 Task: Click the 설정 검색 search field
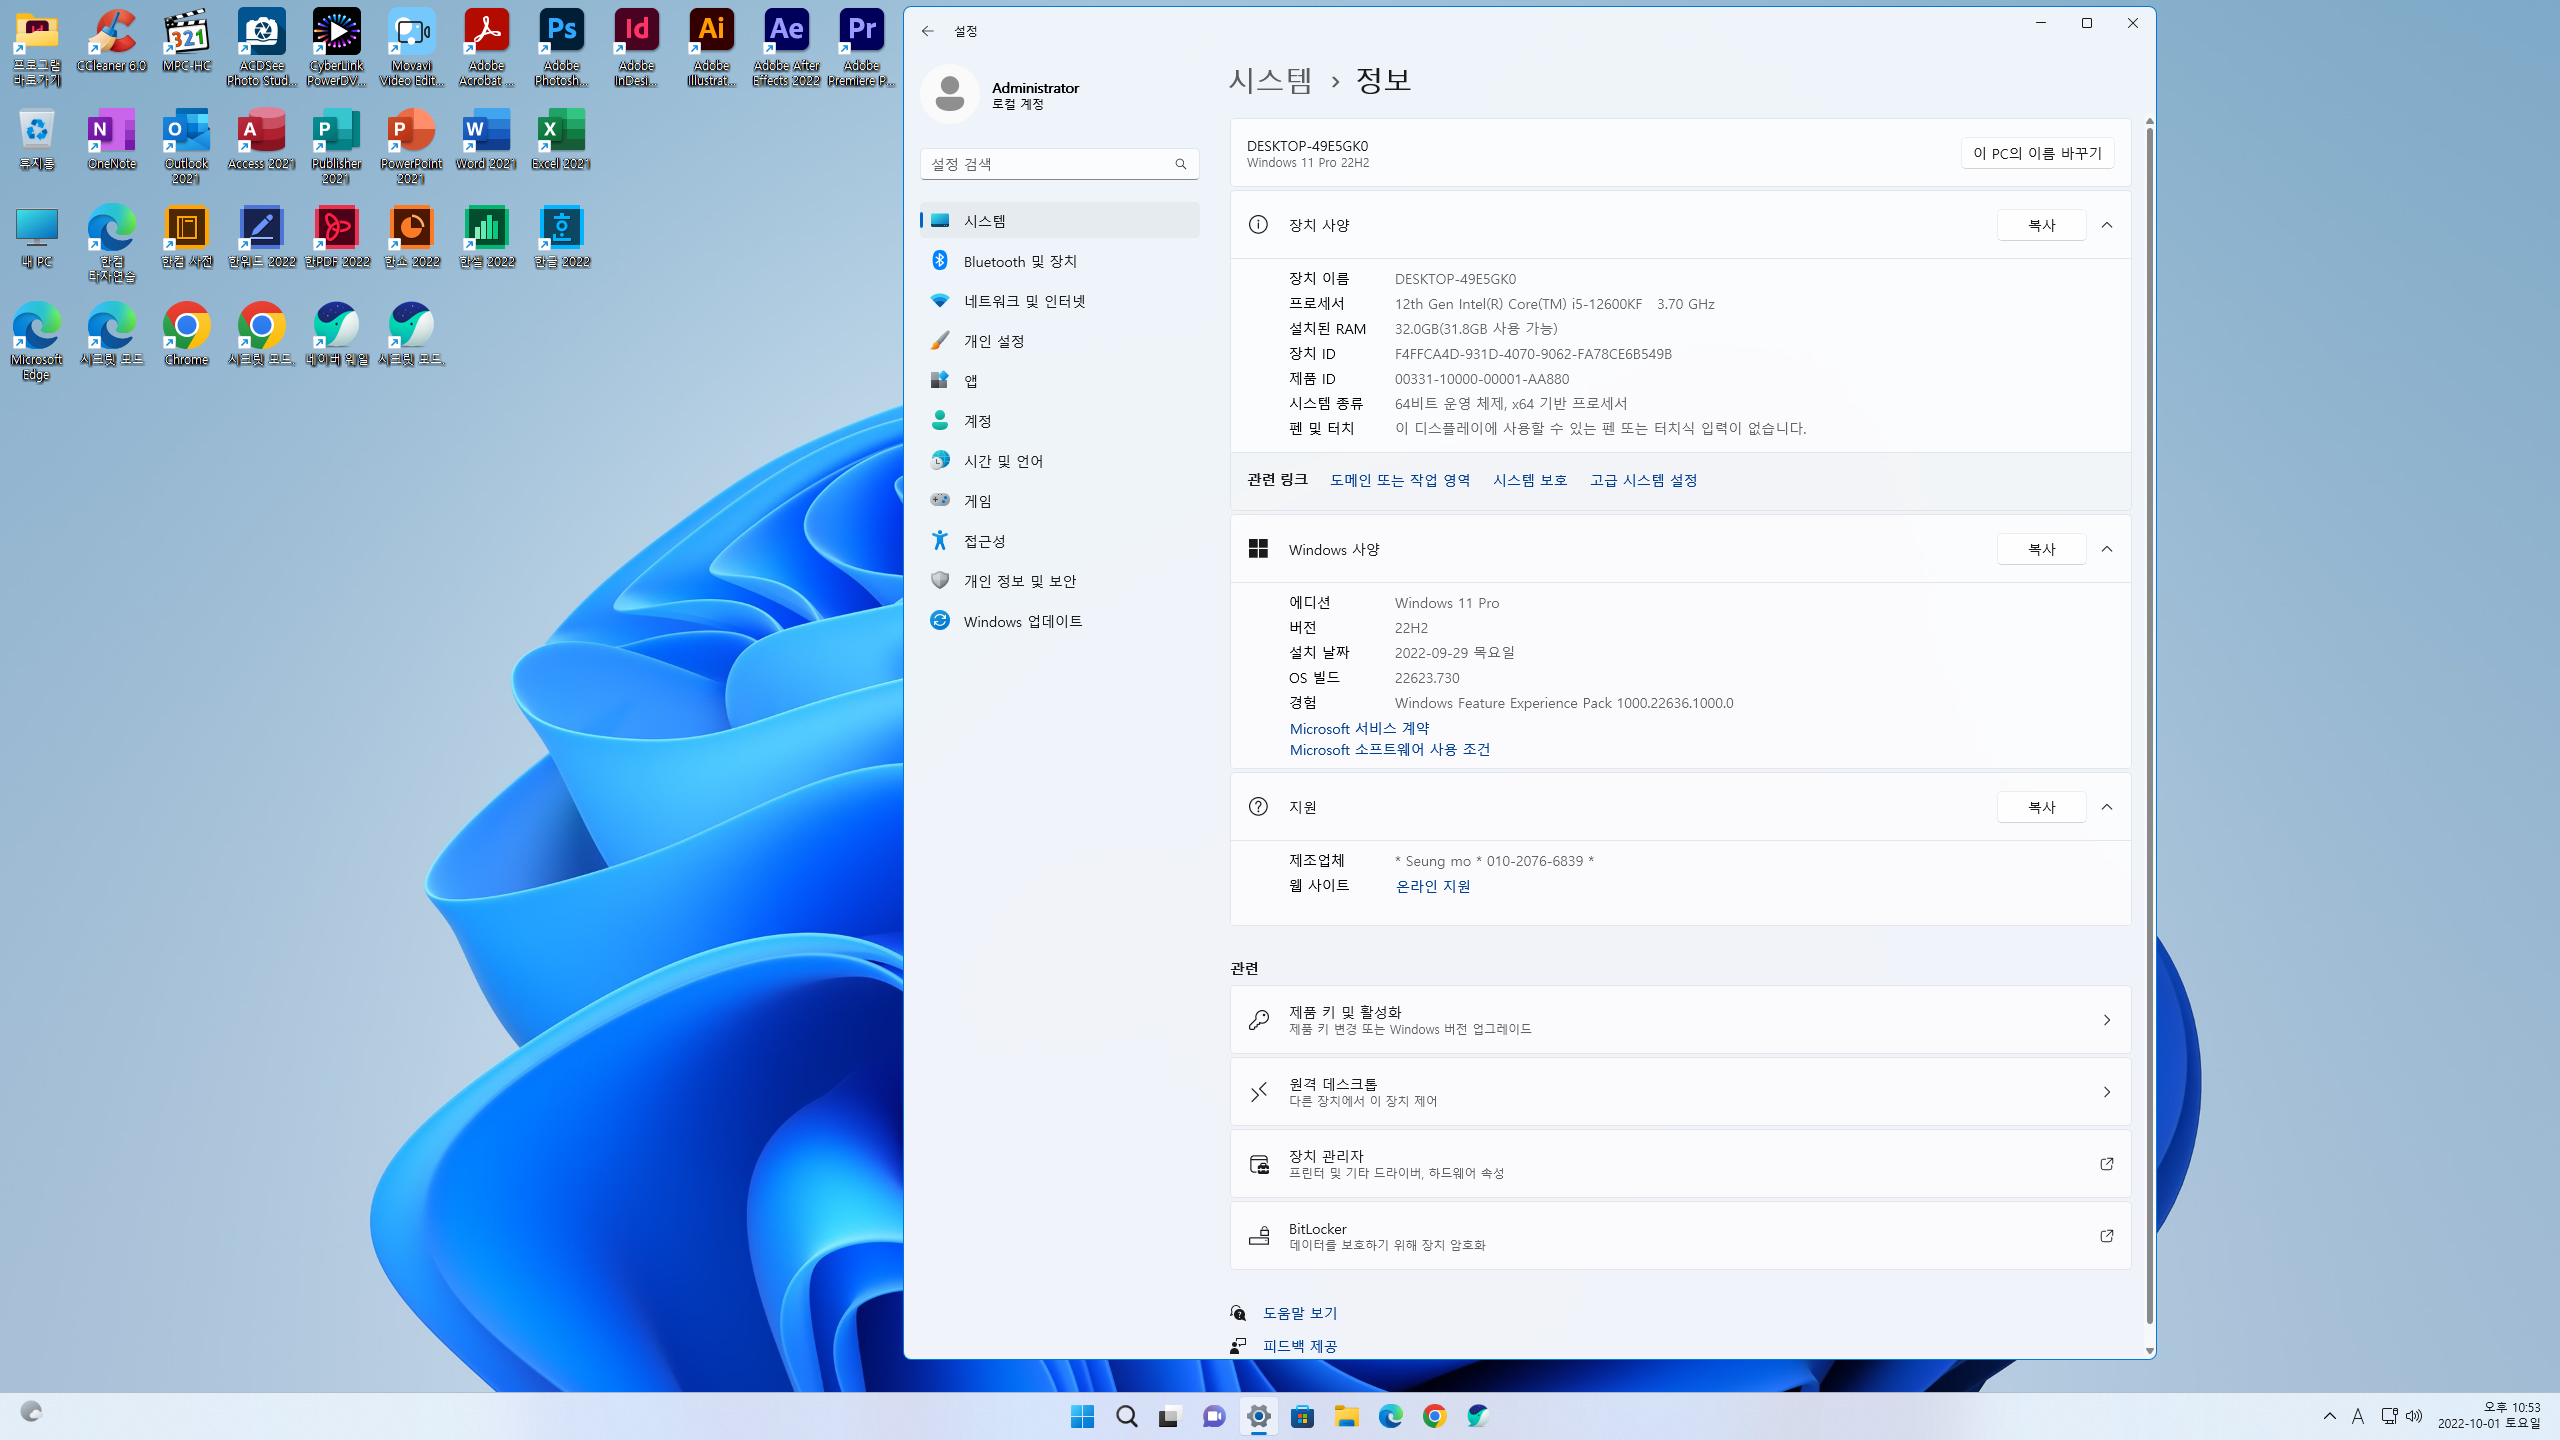tap(1047, 164)
